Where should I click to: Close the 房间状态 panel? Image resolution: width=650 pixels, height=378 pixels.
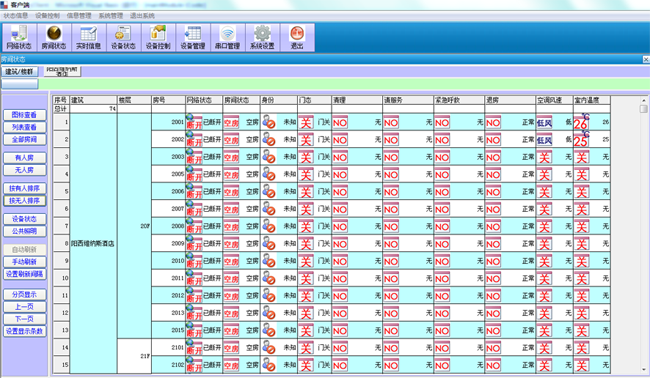point(646,60)
